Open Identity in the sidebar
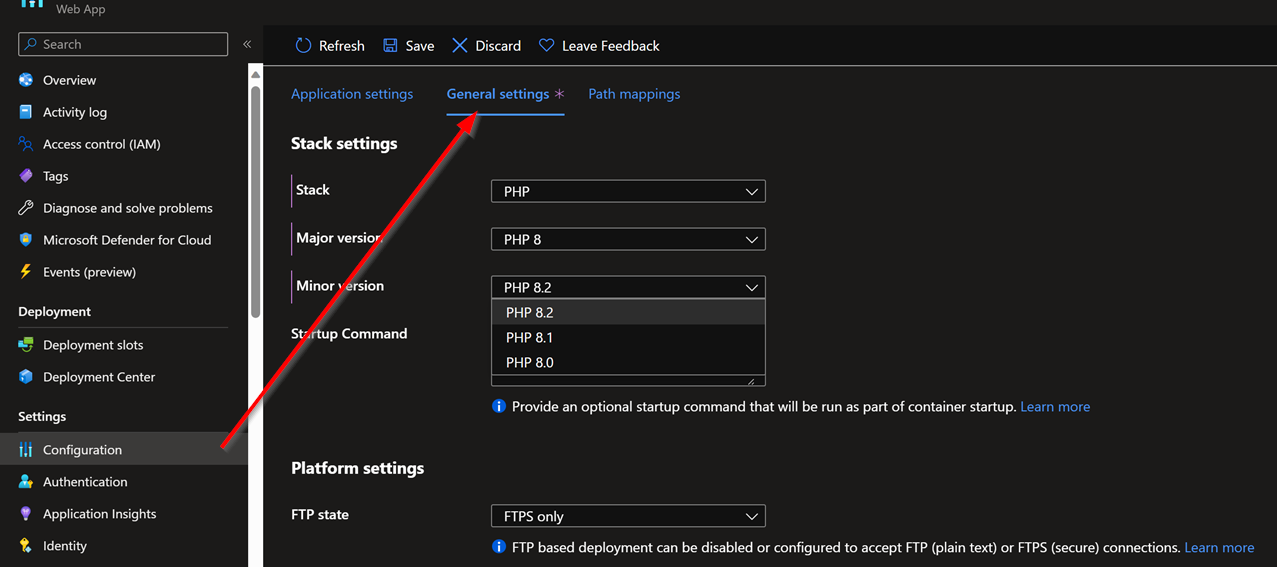1277x567 pixels. tap(65, 546)
